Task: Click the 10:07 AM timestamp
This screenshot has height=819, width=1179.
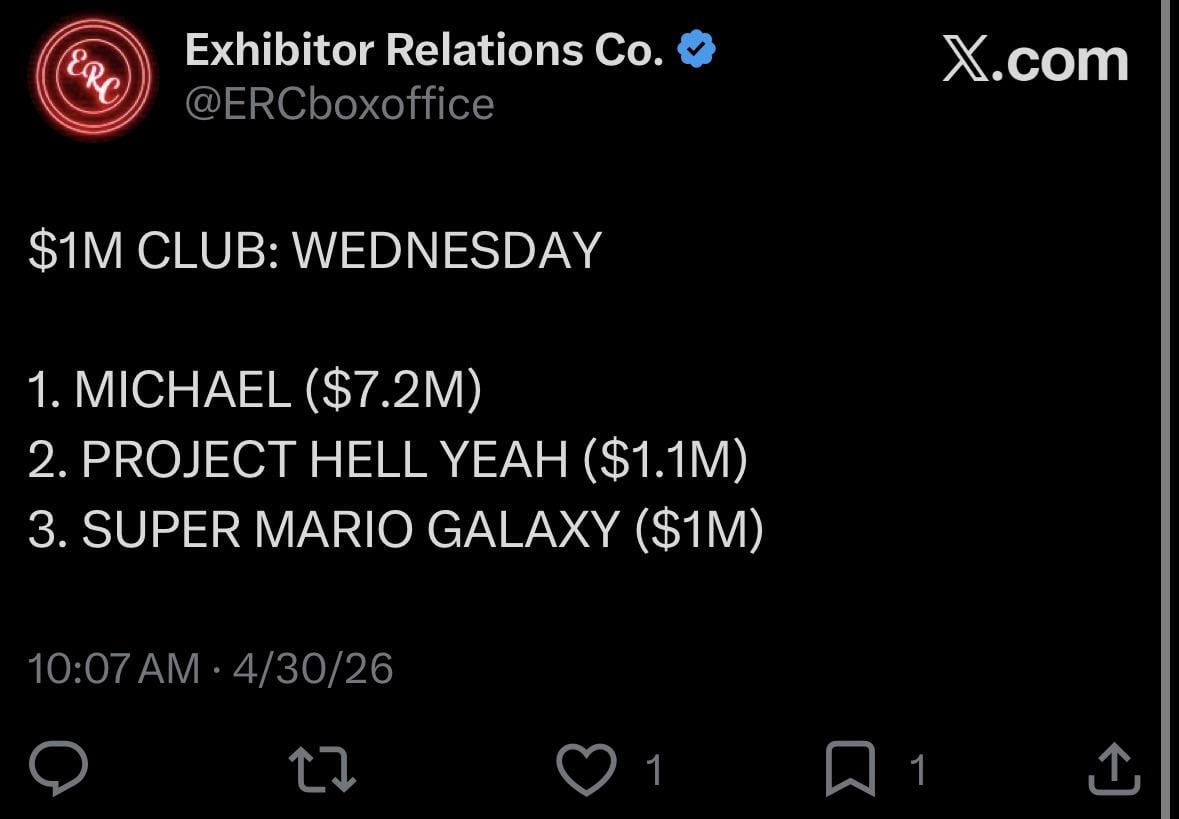Action: pos(114,668)
